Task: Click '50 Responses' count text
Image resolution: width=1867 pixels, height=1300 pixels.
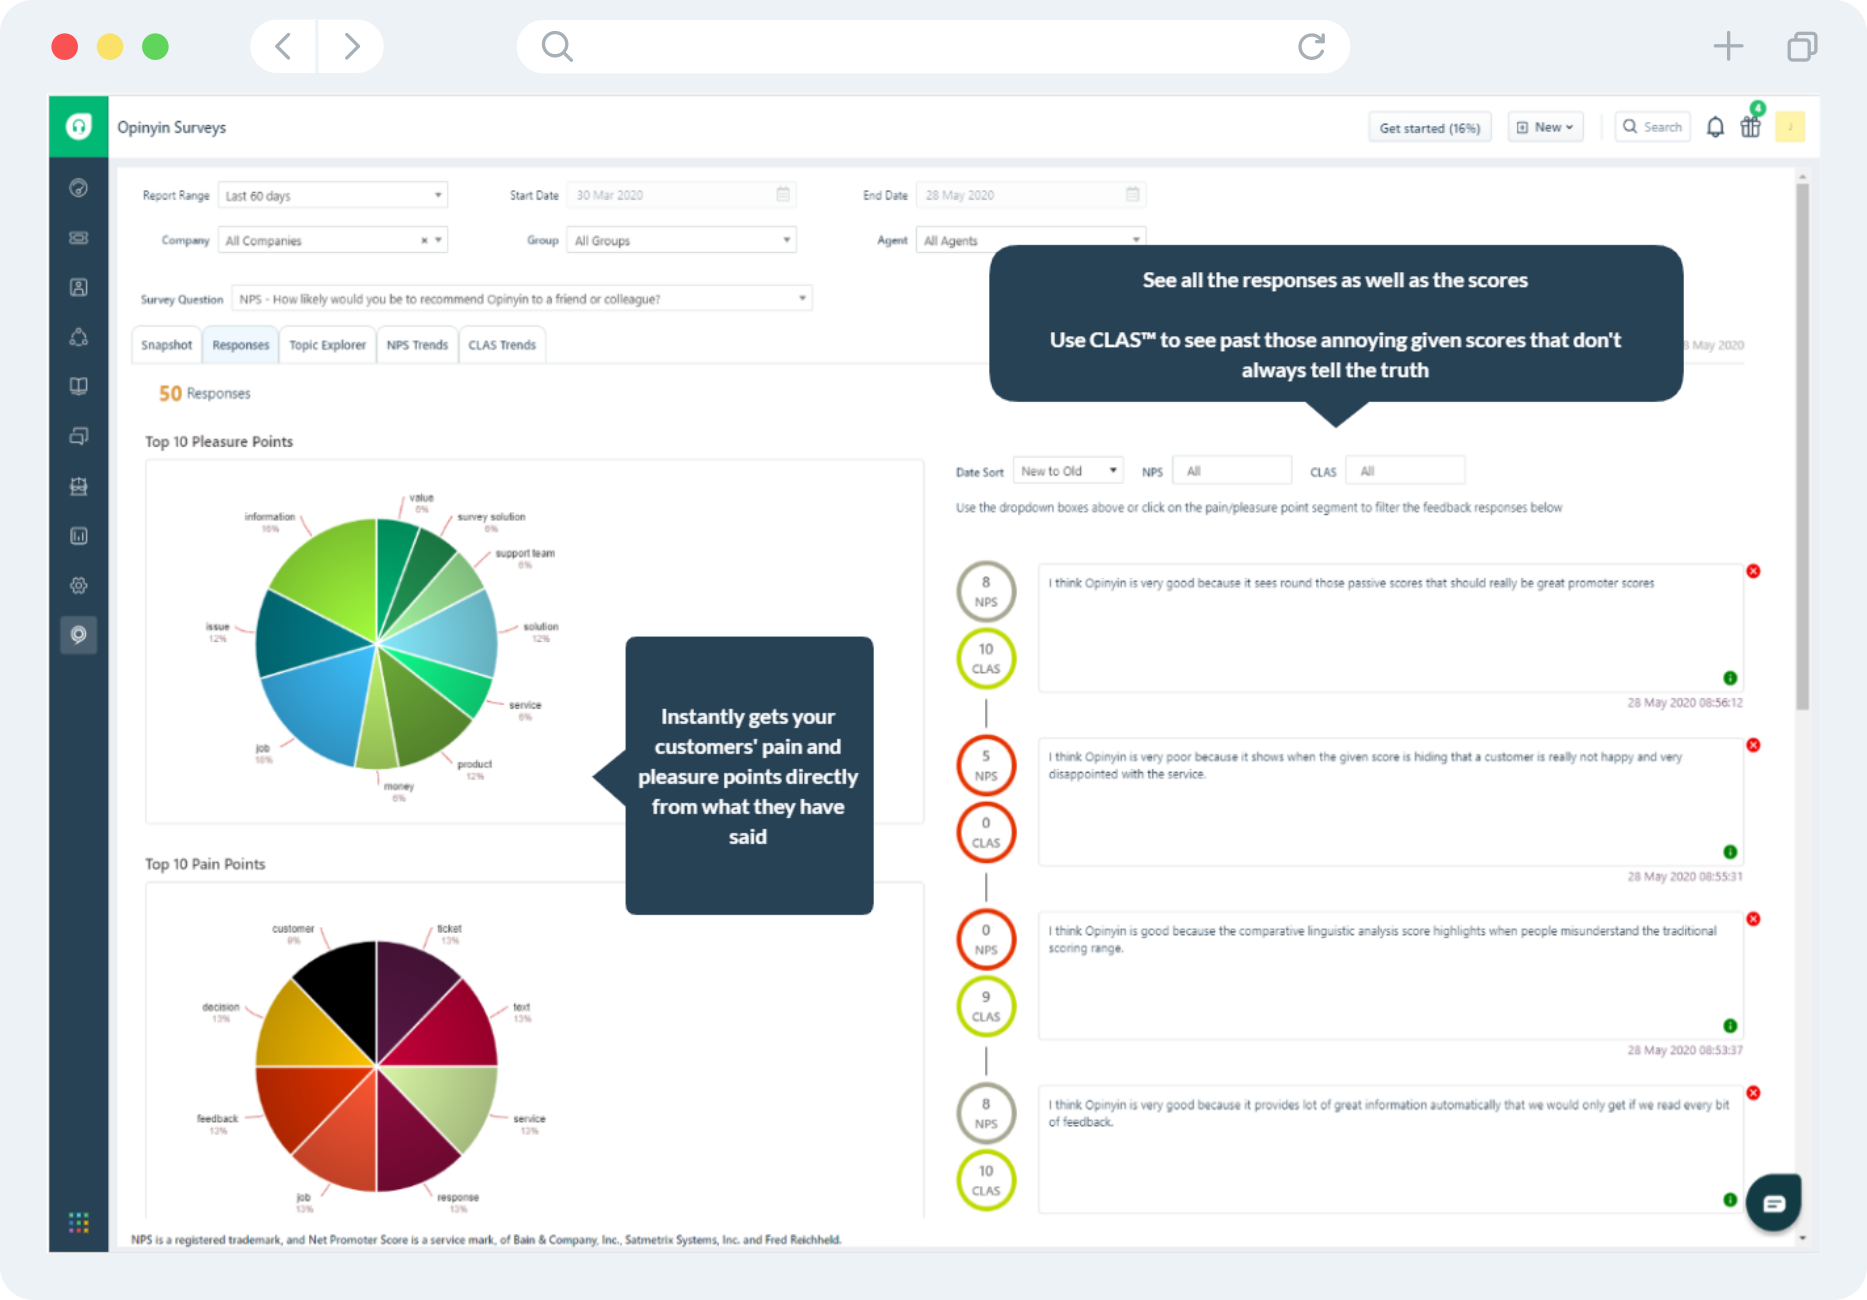Action: 204,393
